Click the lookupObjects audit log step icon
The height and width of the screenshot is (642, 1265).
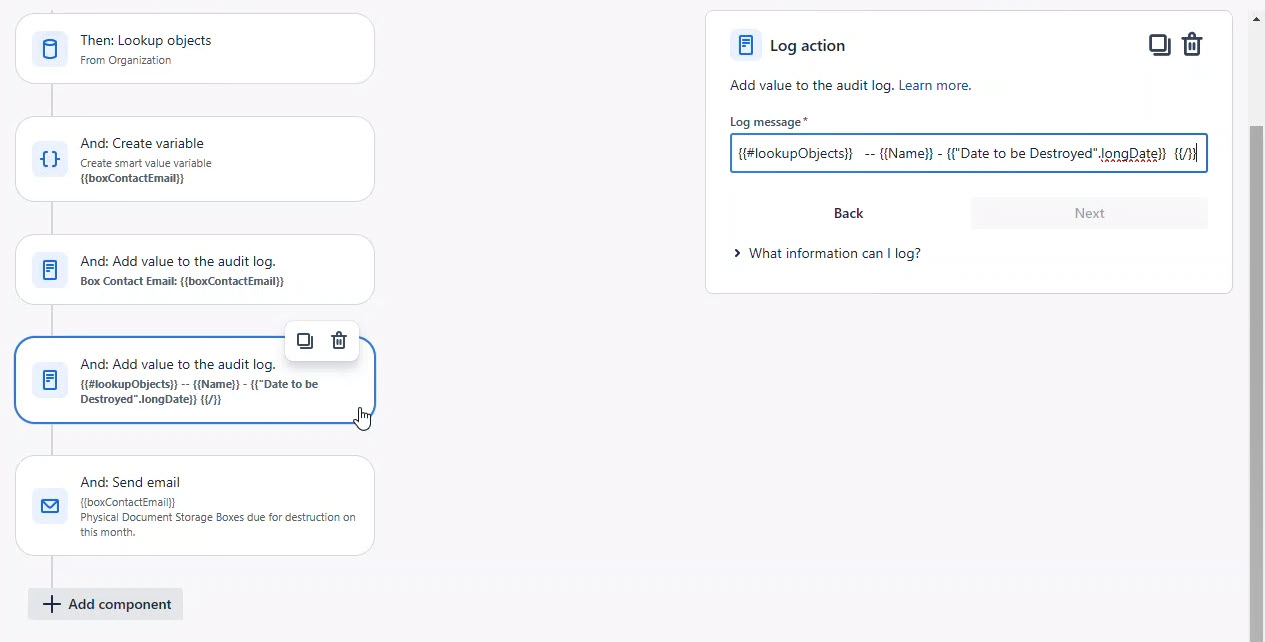tap(50, 380)
